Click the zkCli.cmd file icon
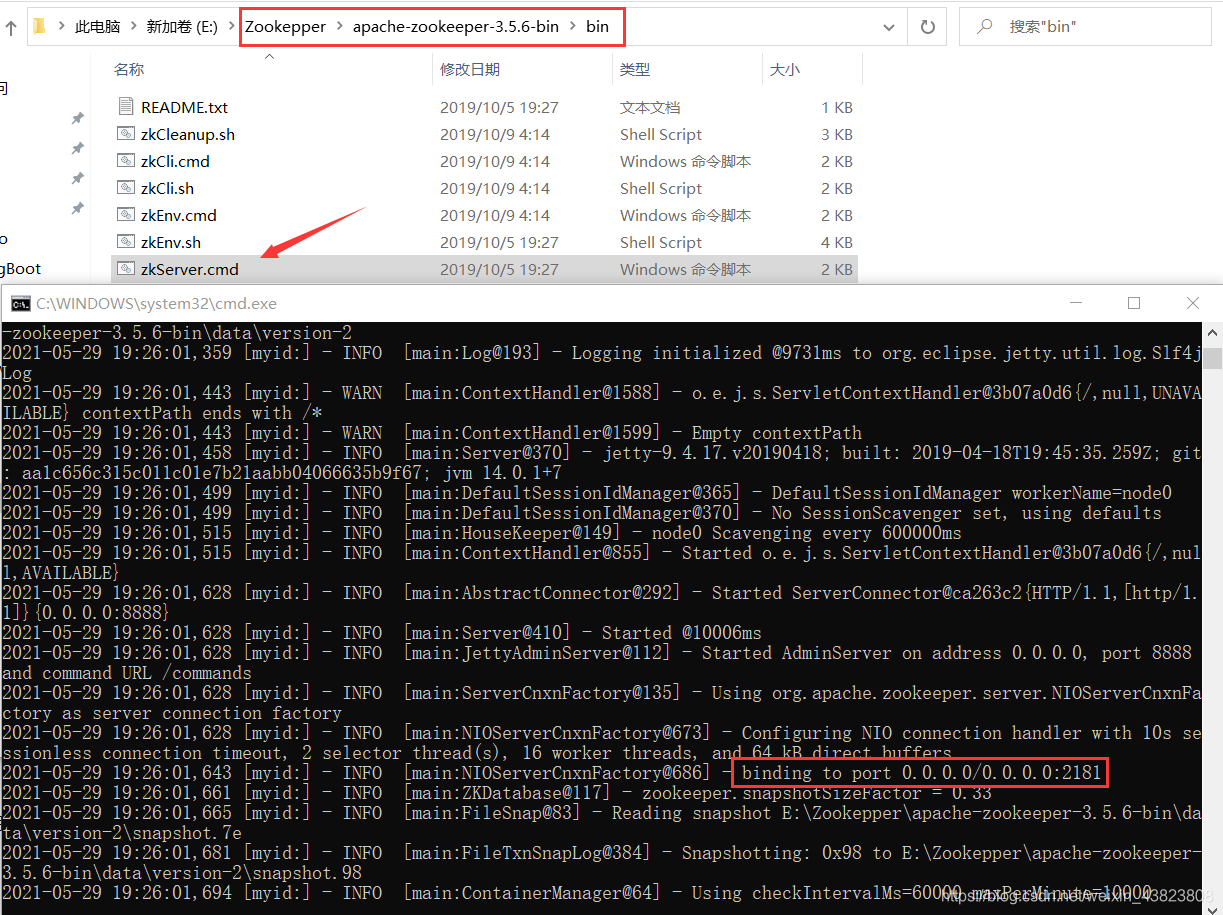The image size is (1223, 915). 125,160
